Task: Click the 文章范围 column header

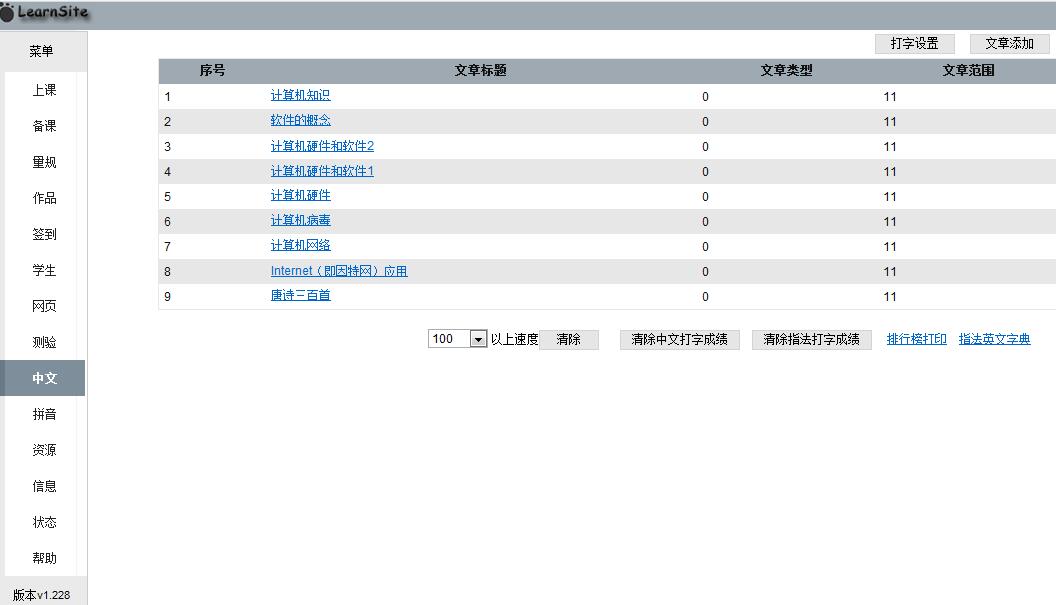Action: point(968,71)
